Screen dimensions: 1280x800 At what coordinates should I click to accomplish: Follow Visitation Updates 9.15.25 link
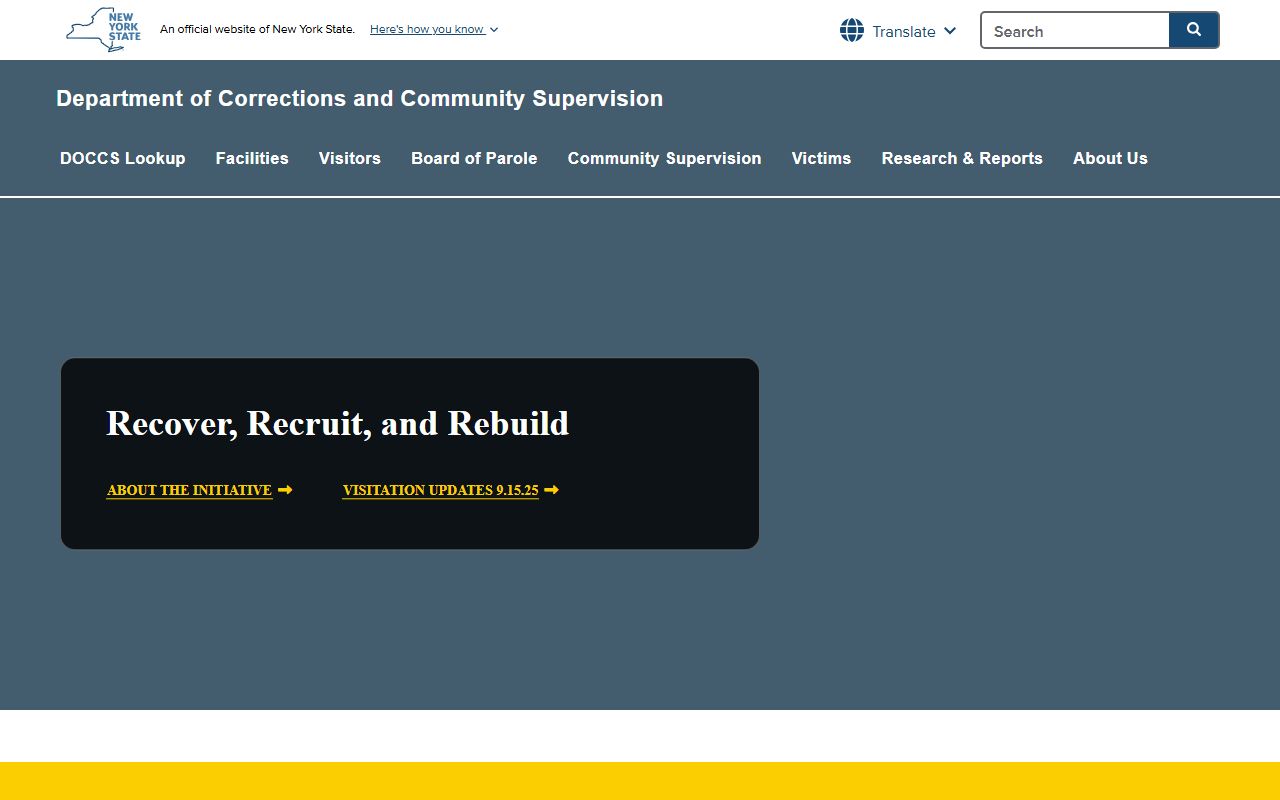pos(440,490)
